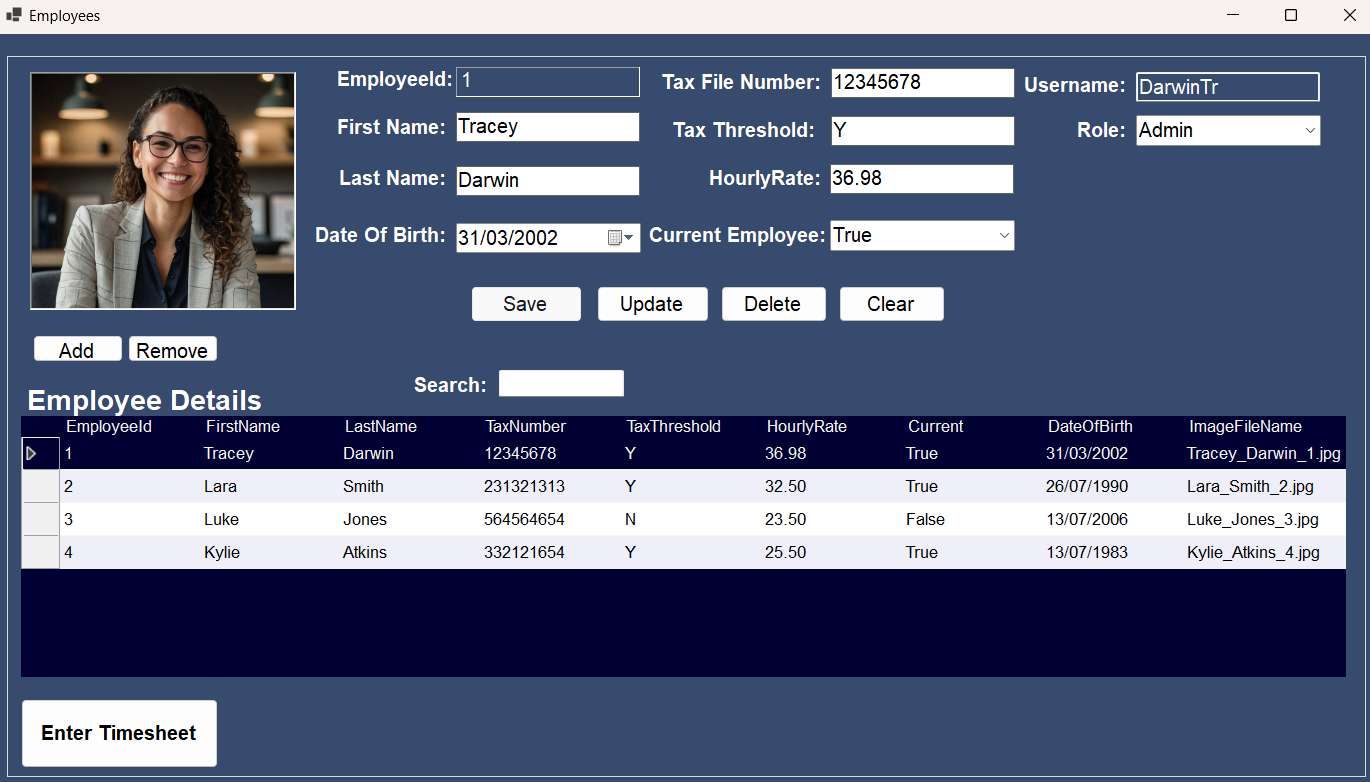
Task: Select row header arrow for employee 1
Action: click(x=40, y=454)
